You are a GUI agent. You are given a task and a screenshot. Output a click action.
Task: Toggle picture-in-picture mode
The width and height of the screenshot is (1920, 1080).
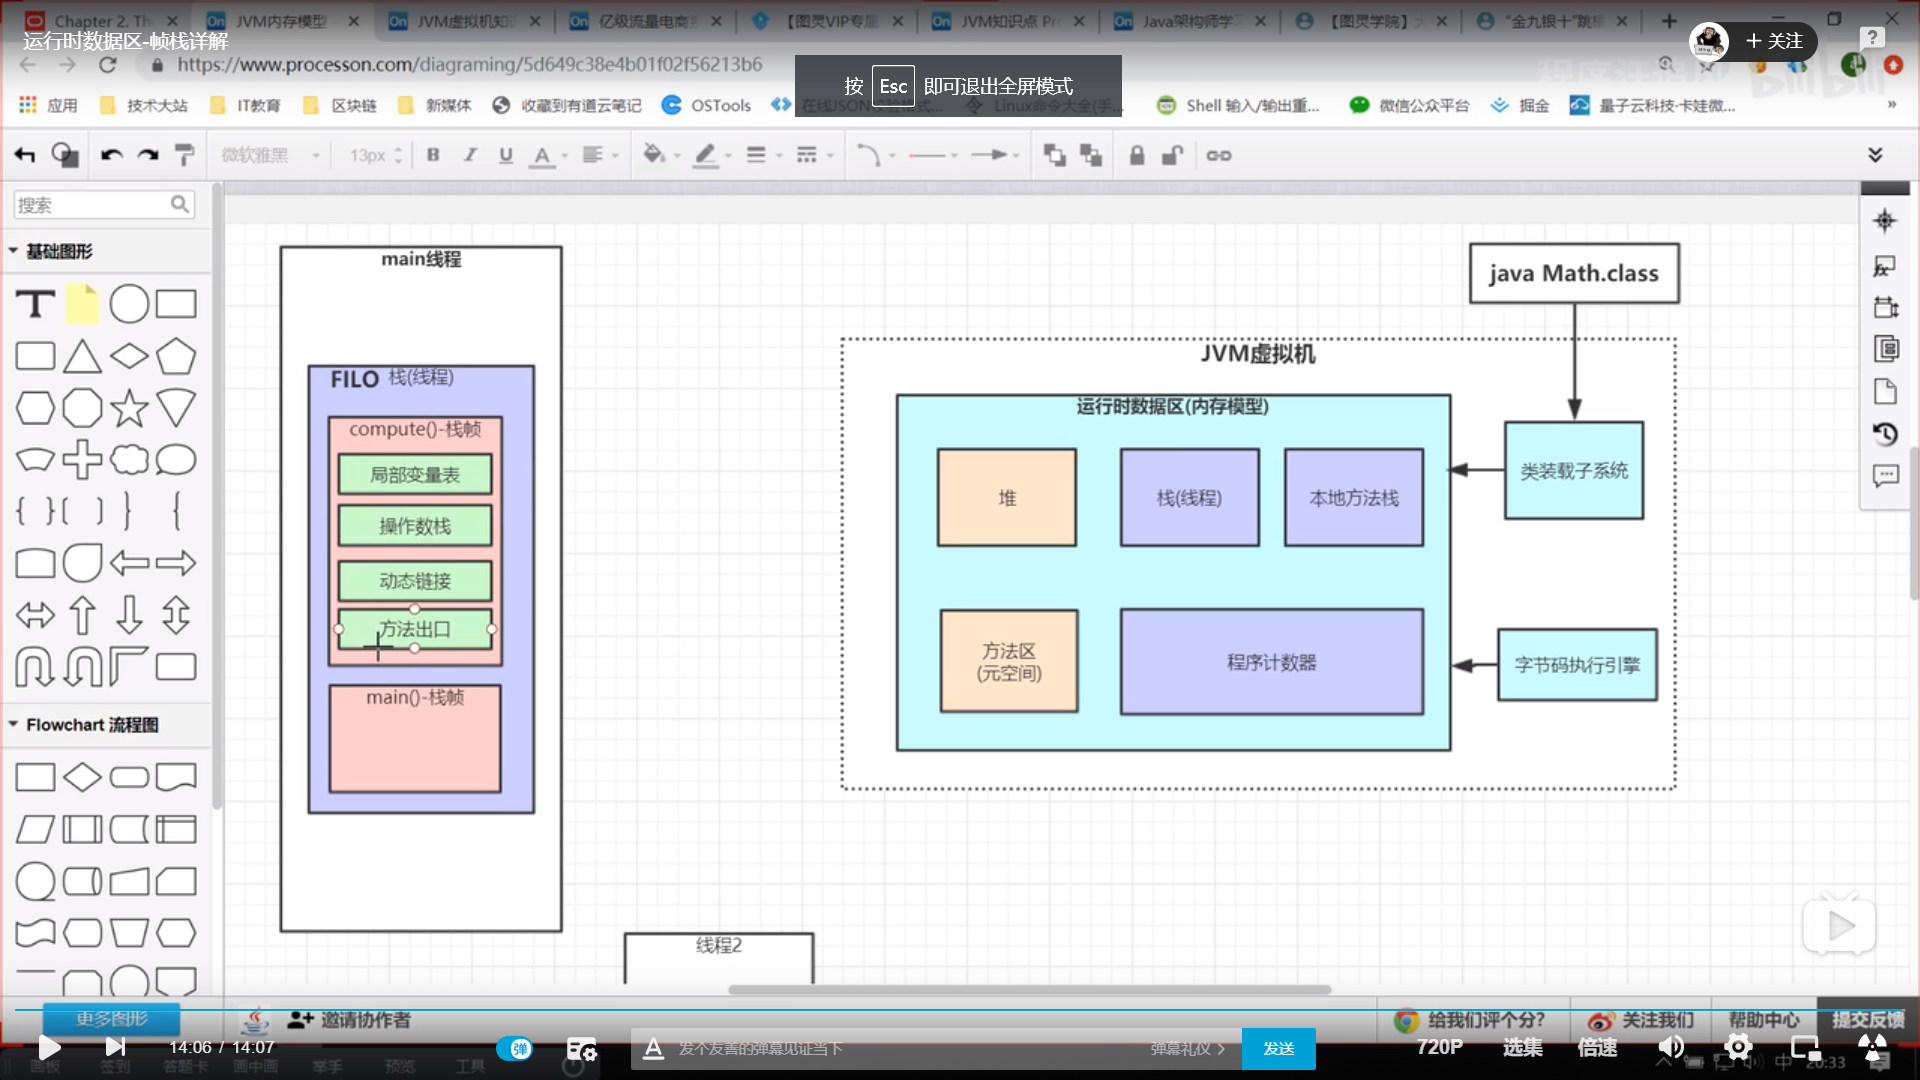point(1805,1047)
